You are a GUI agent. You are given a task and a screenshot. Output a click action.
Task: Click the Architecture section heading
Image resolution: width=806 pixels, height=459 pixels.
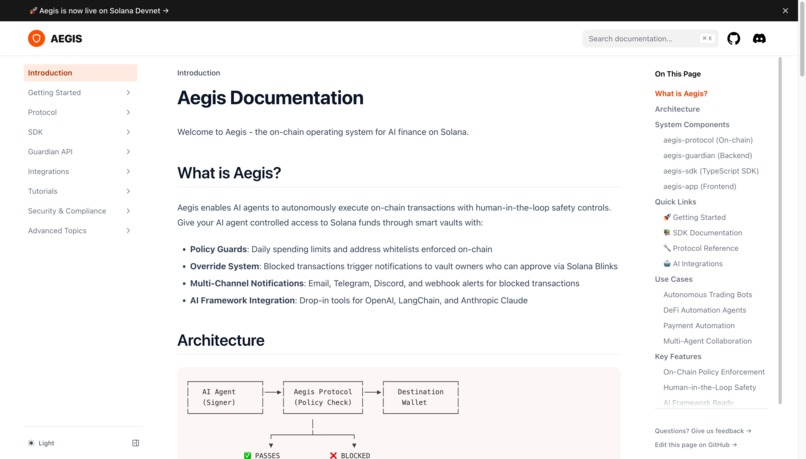point(221,340)
